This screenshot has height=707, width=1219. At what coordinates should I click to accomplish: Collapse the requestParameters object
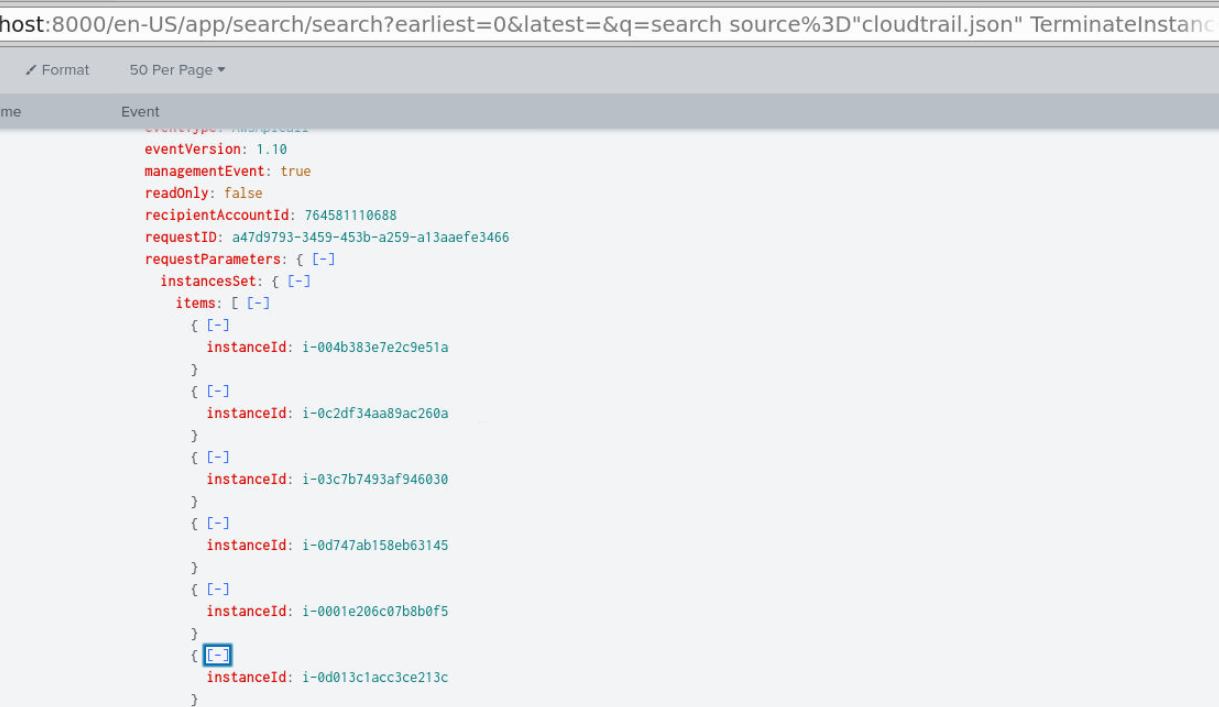(x=323, y=259)
